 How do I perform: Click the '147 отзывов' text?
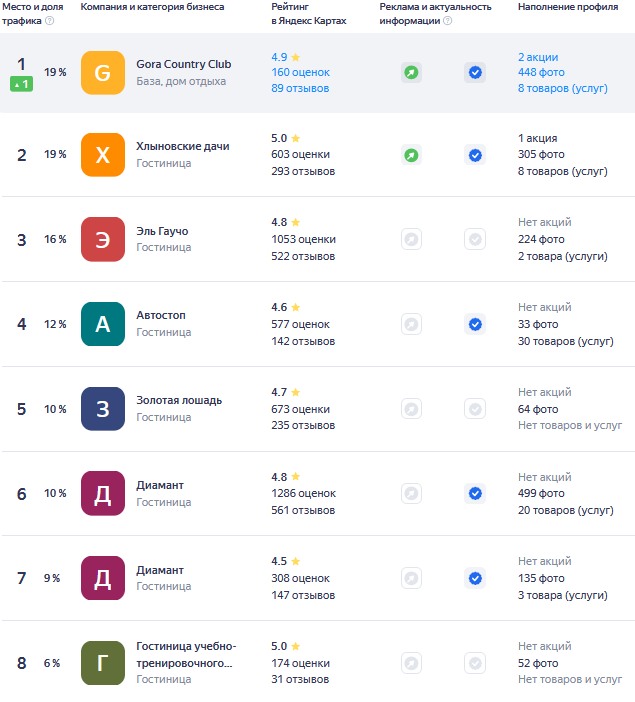click(x=303, y=595)
